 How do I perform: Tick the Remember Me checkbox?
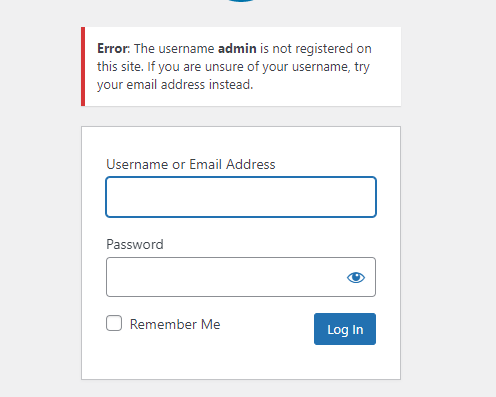pos(114,323)
